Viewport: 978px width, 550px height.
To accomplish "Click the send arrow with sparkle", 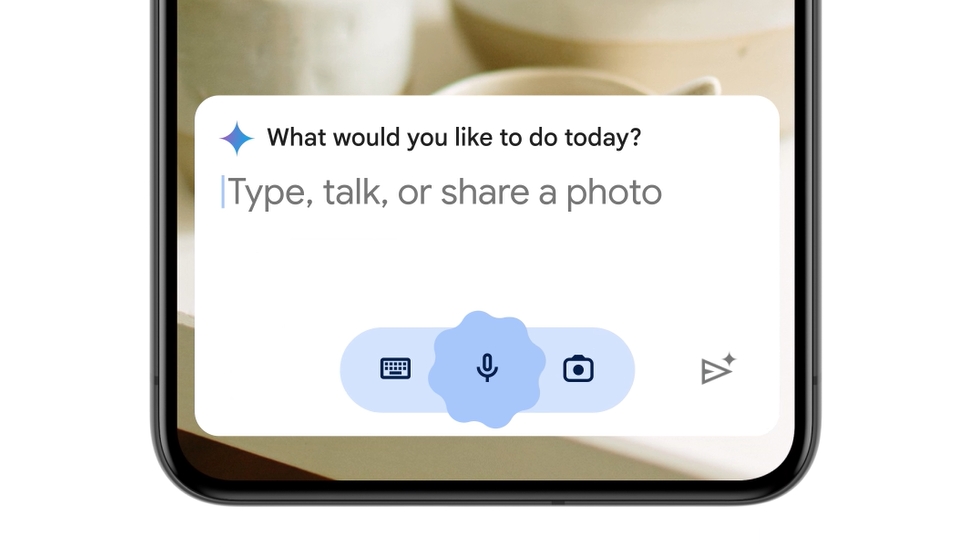I will 719,369.
